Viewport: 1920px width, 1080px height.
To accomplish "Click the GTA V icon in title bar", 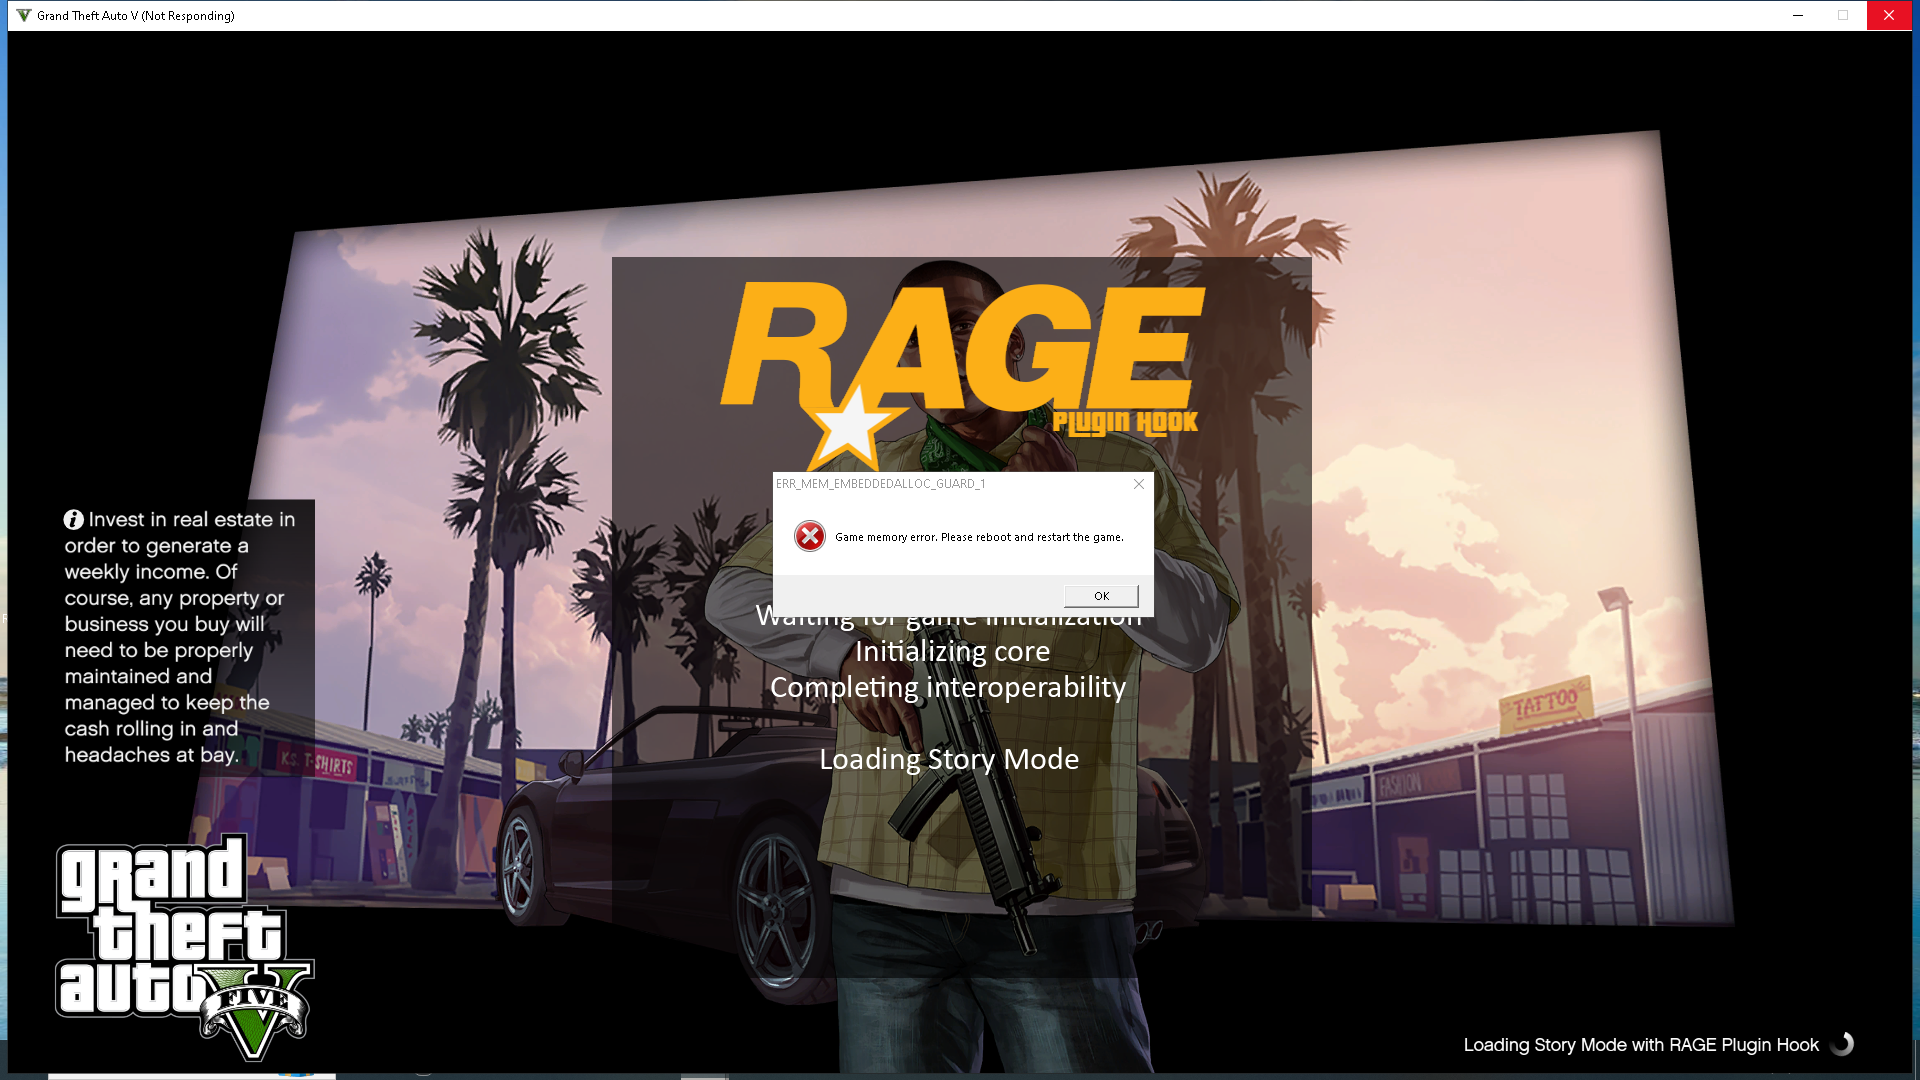I will point(24,15).
